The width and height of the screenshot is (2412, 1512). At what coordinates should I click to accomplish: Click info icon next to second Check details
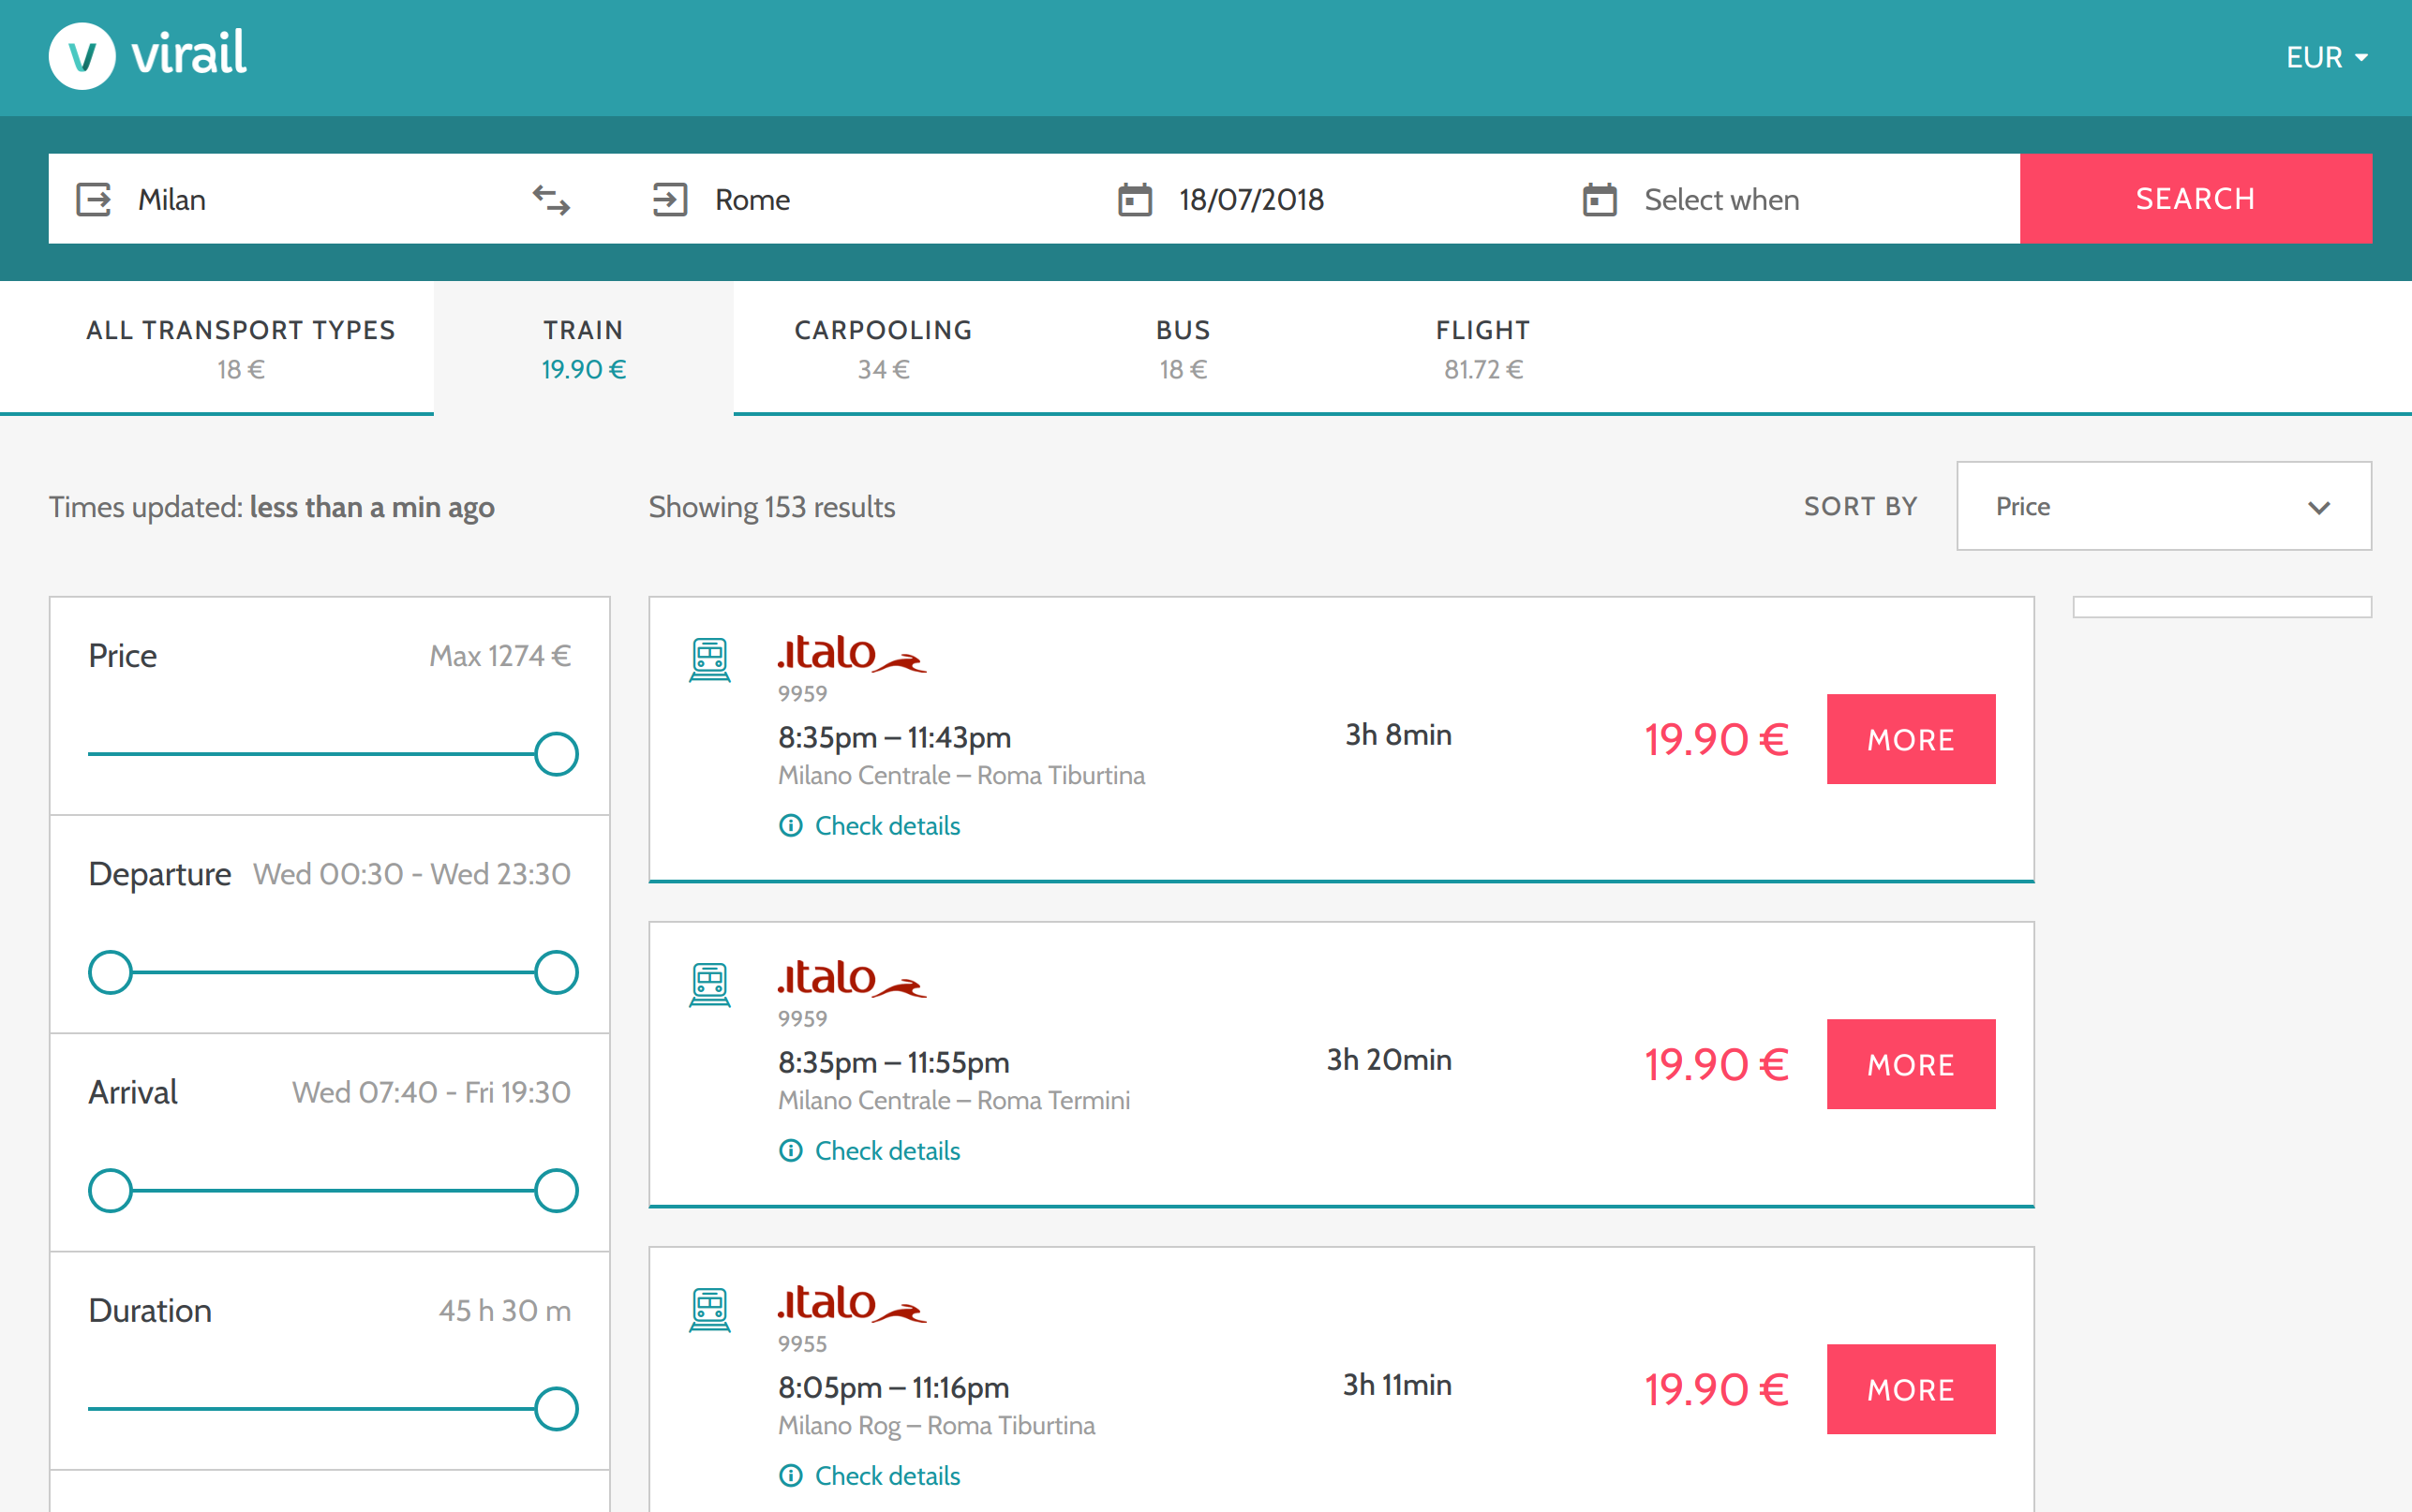pyautogui.click(x=790, y=1151)
